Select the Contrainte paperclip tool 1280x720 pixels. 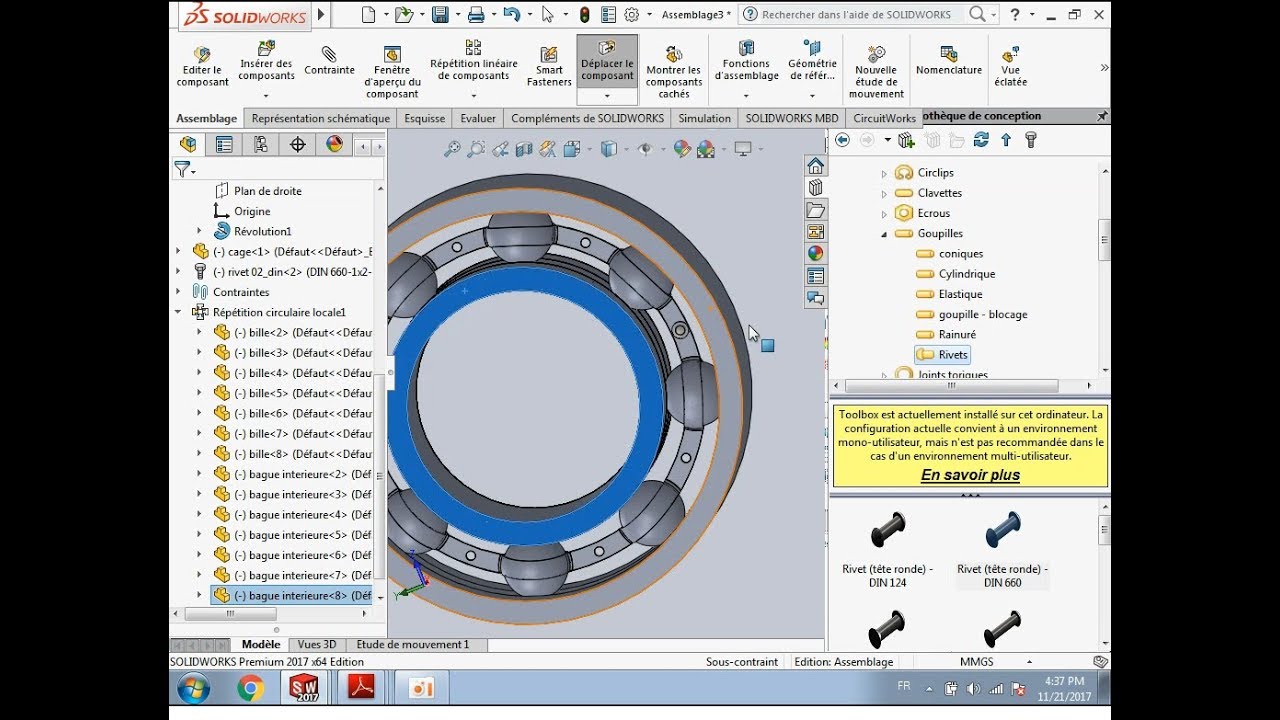[329, 60]
